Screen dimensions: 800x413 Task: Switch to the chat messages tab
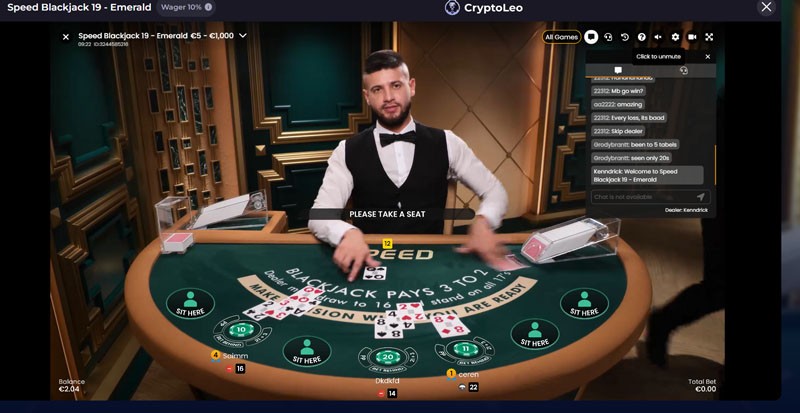tap(618, 70)
